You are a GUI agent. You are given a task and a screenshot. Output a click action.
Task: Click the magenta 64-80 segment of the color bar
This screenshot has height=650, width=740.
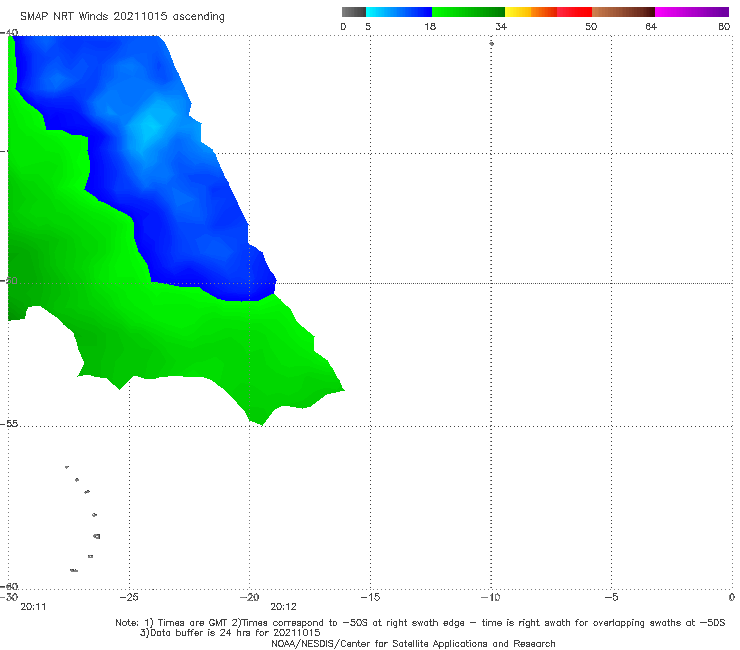pos(692,12)
